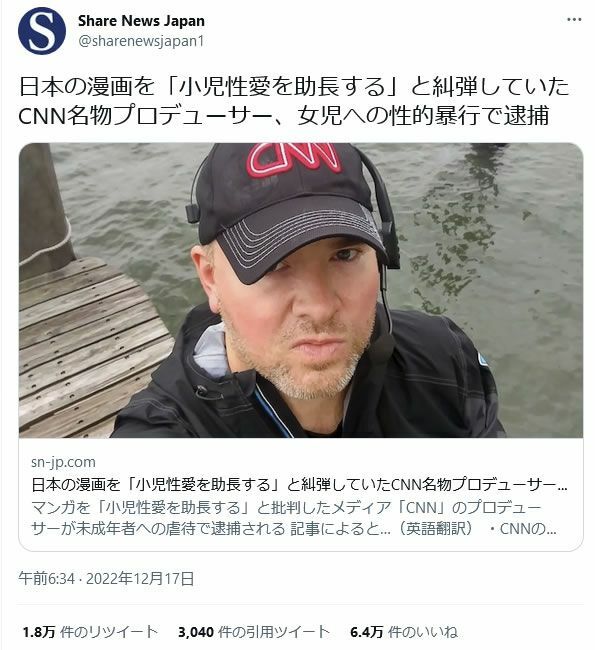Click the Share News Japan display name
Image resolution: width=595 pixels, height=650 pixels.
point(141,21)
